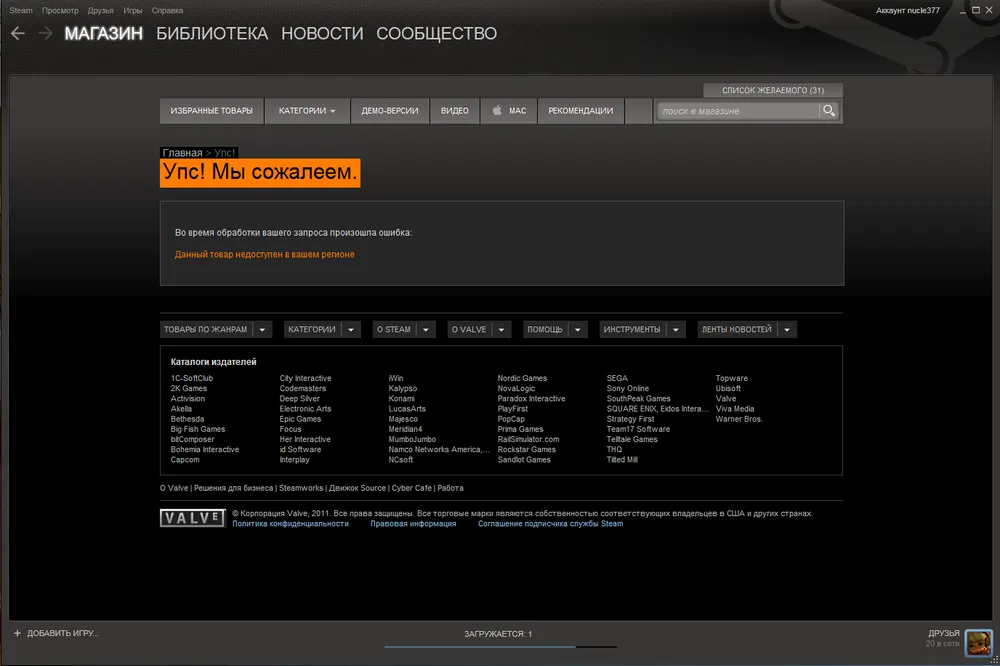Expand ТОВАРЫ ПО ЖАНРАМ dropdown arrow
Screen dimensions: 1000x666
(262, 329)
